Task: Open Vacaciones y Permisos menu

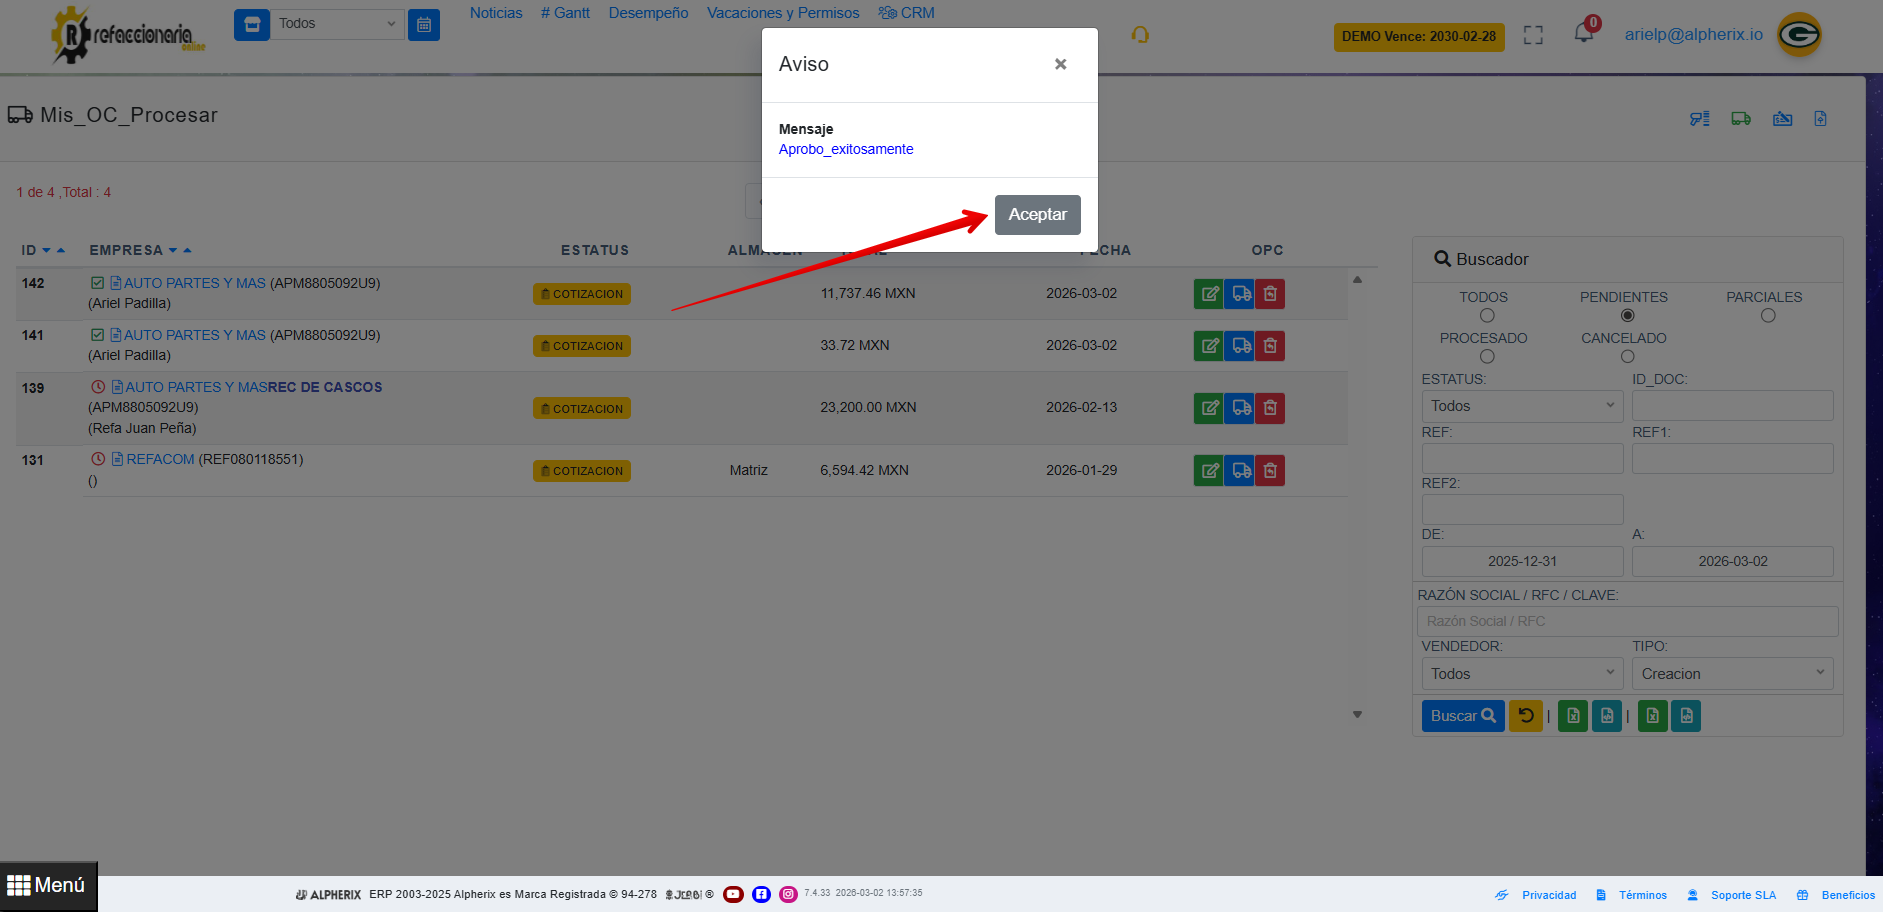Action: coord(783,13)
